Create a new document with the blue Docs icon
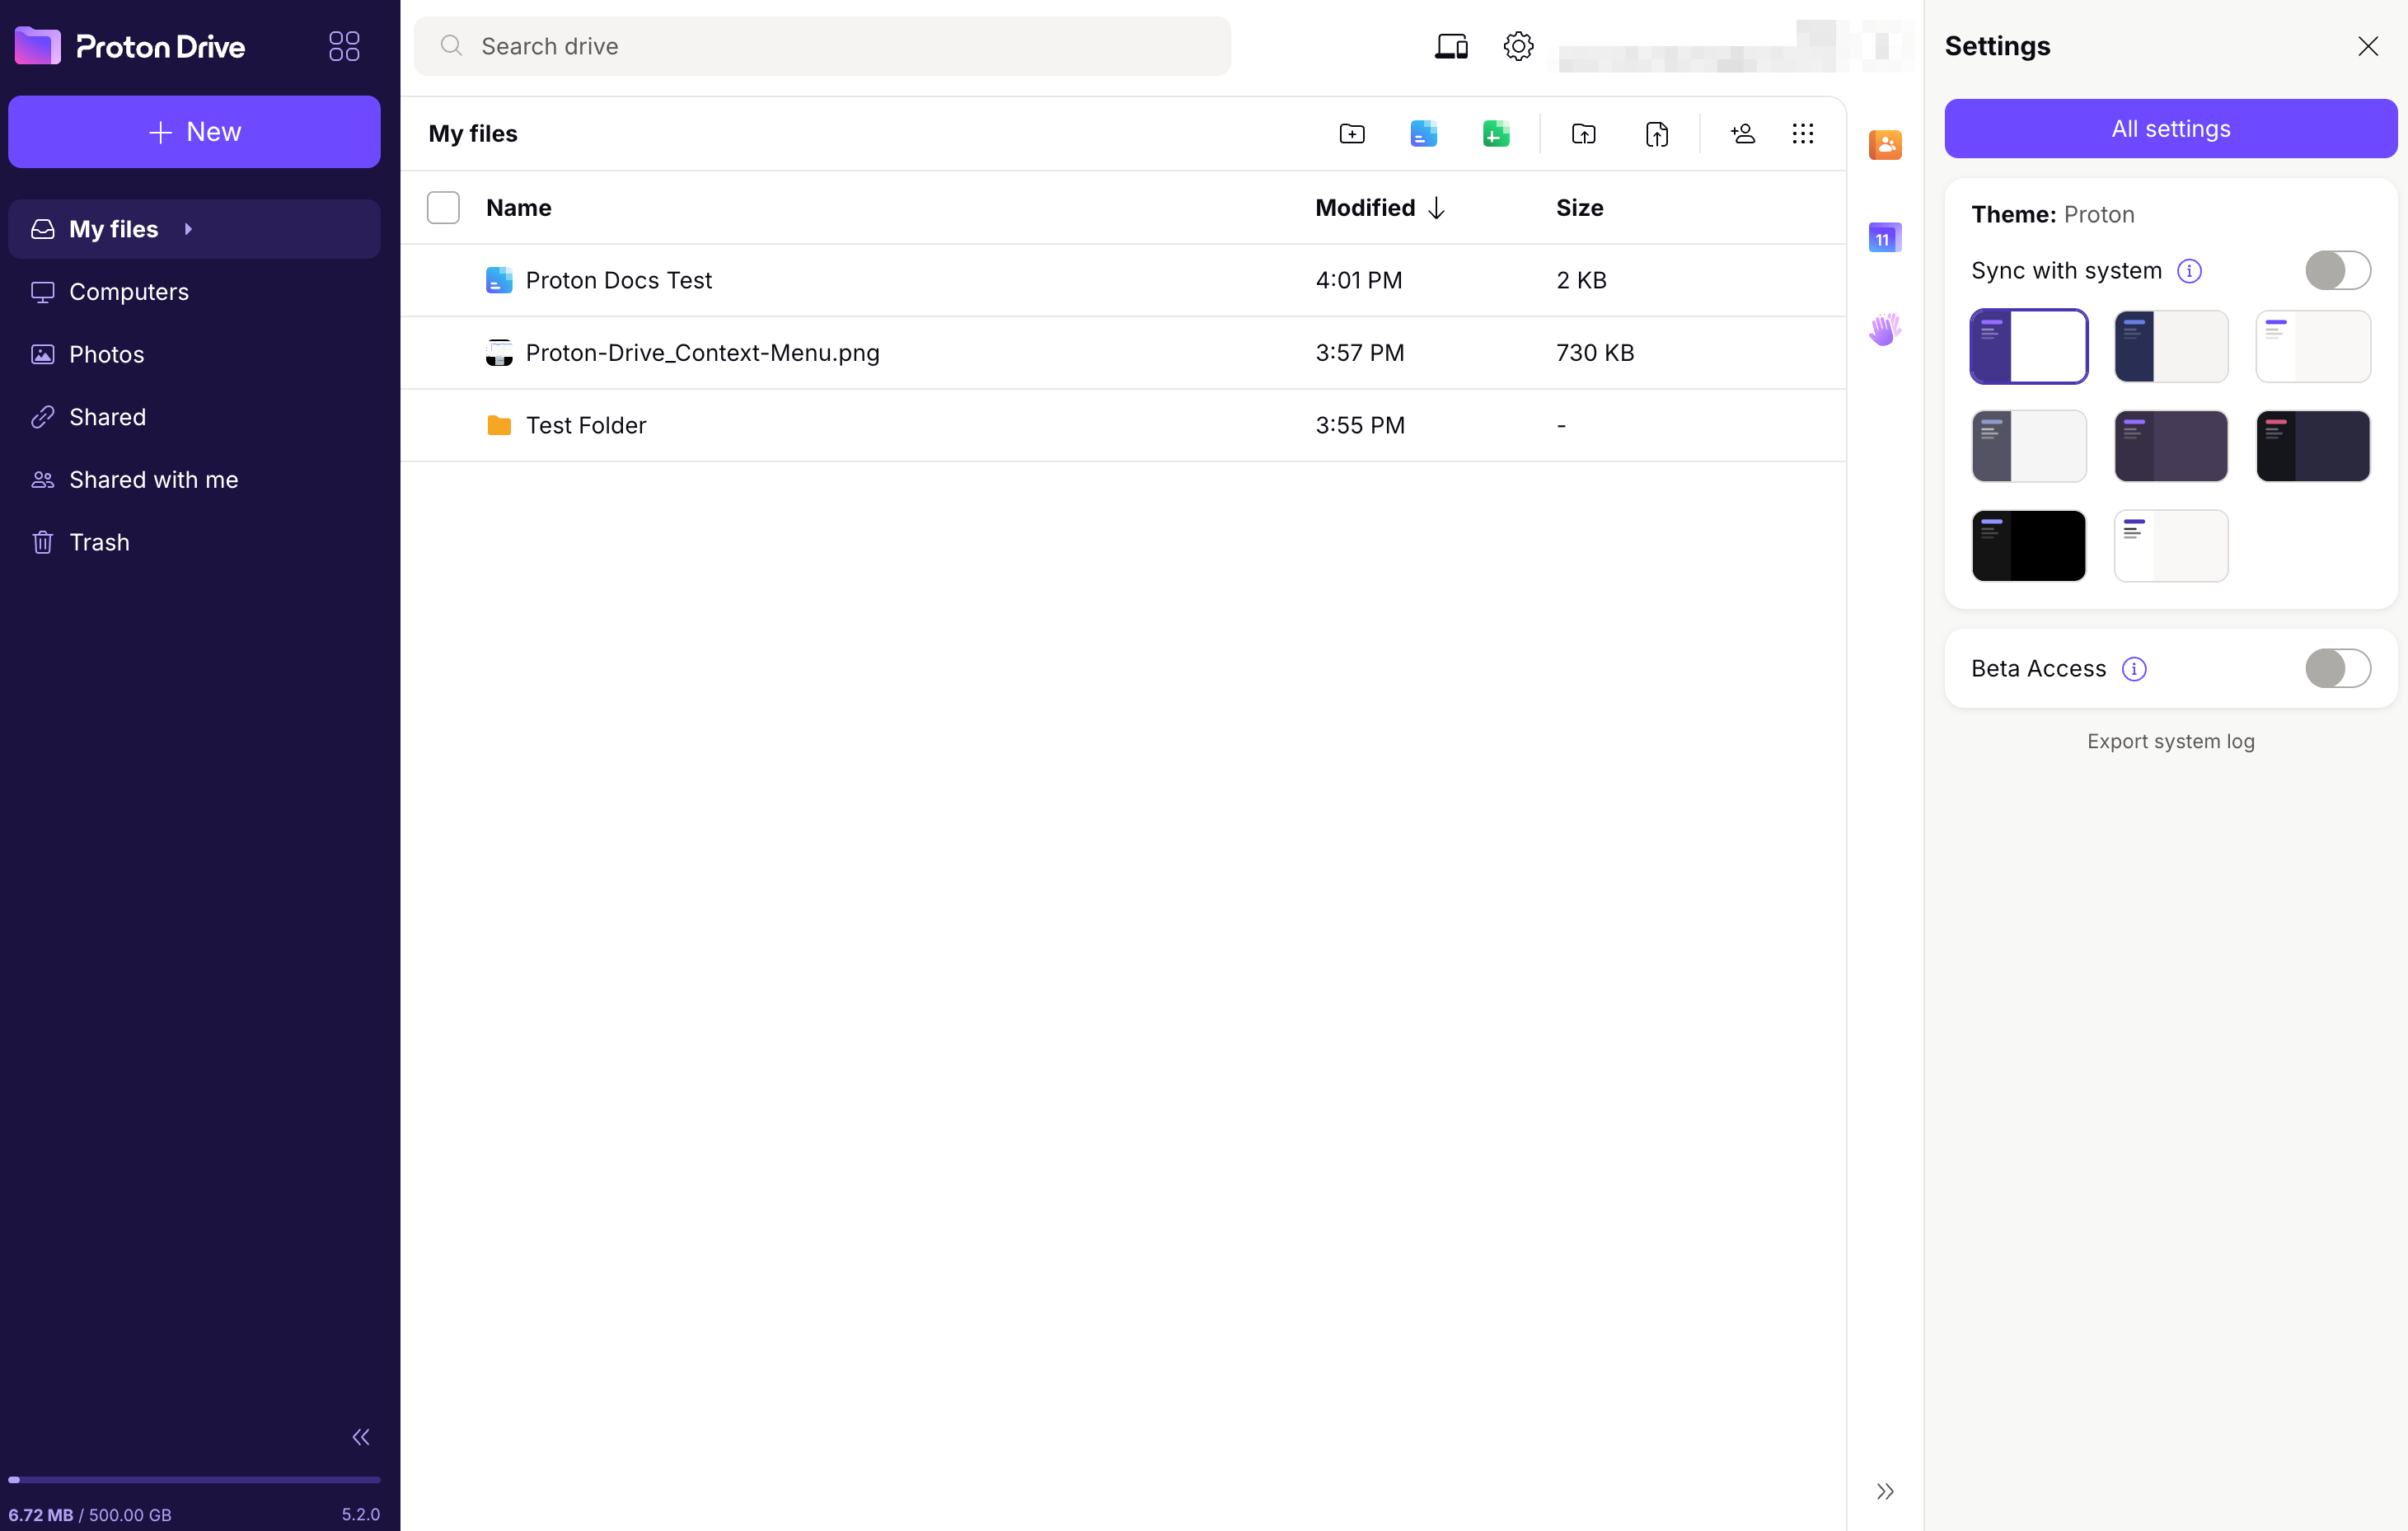The image size is (2408, 1531). click(1423, 134)
